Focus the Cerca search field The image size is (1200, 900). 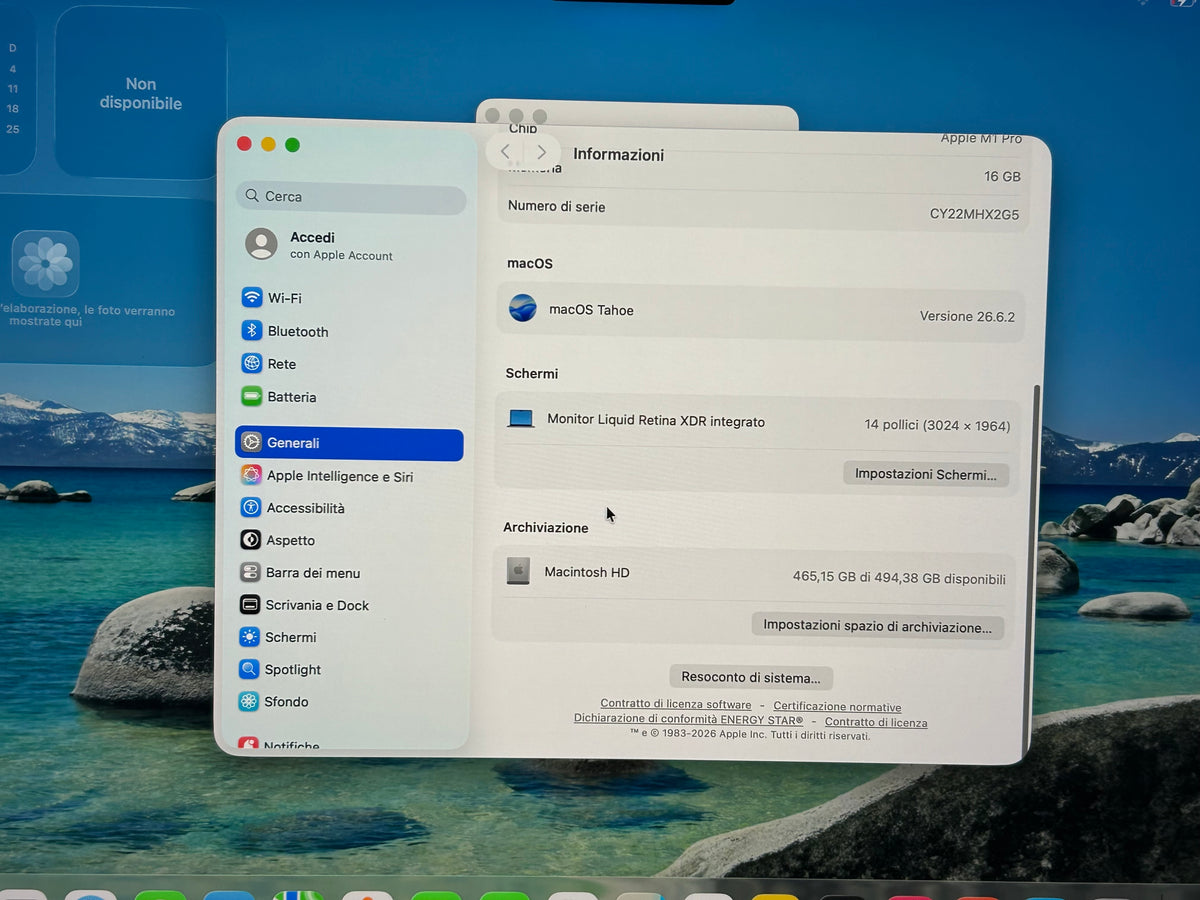coord(352,197)
